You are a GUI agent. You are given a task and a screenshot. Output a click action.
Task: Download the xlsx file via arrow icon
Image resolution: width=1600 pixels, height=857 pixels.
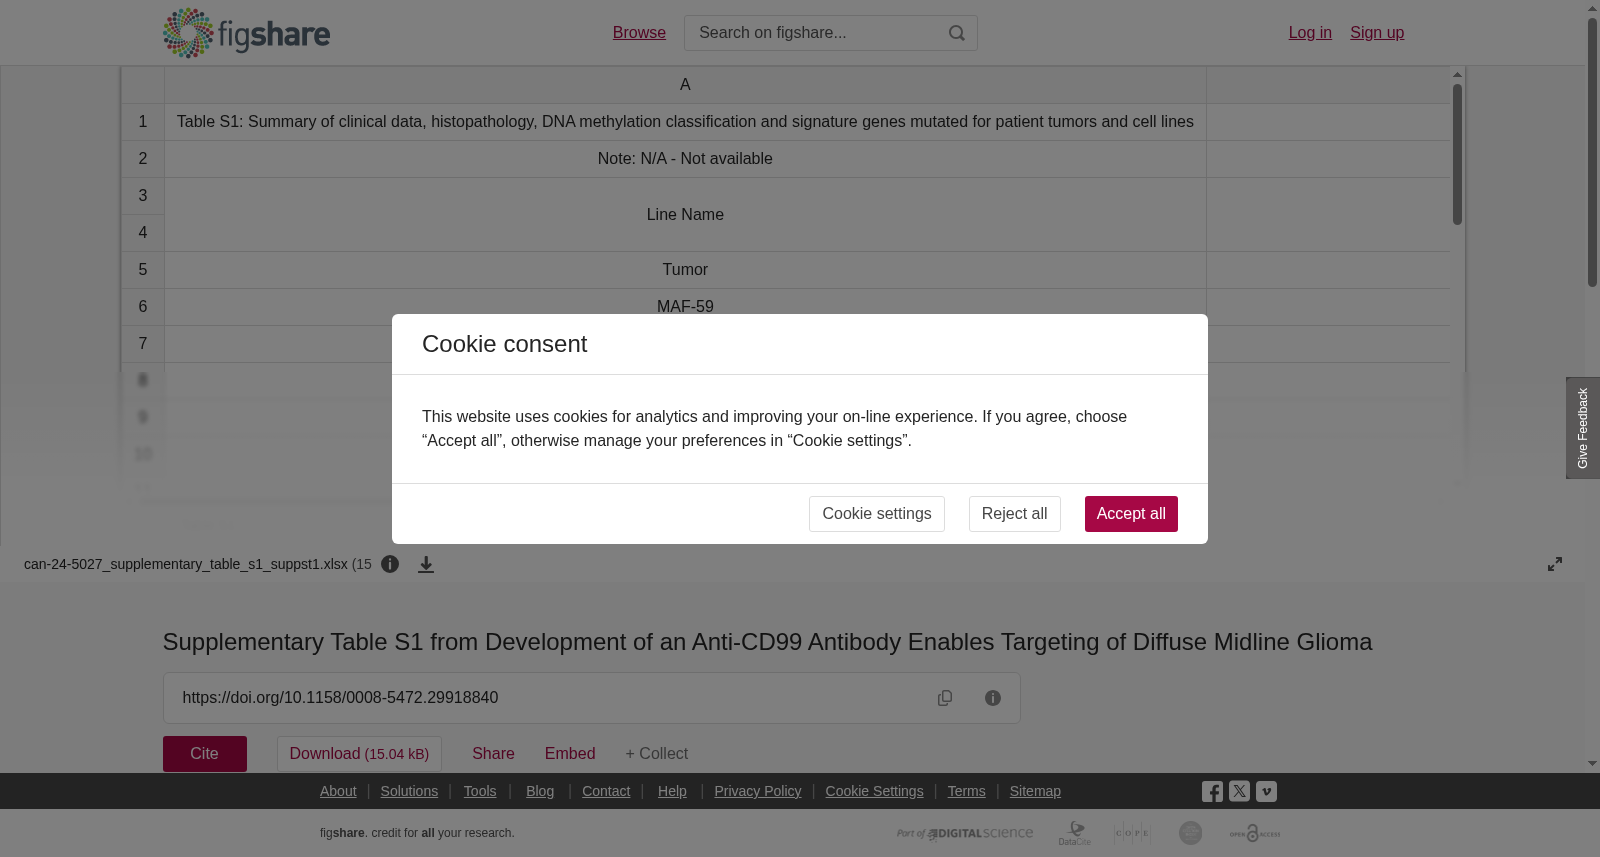click(426, 564)
